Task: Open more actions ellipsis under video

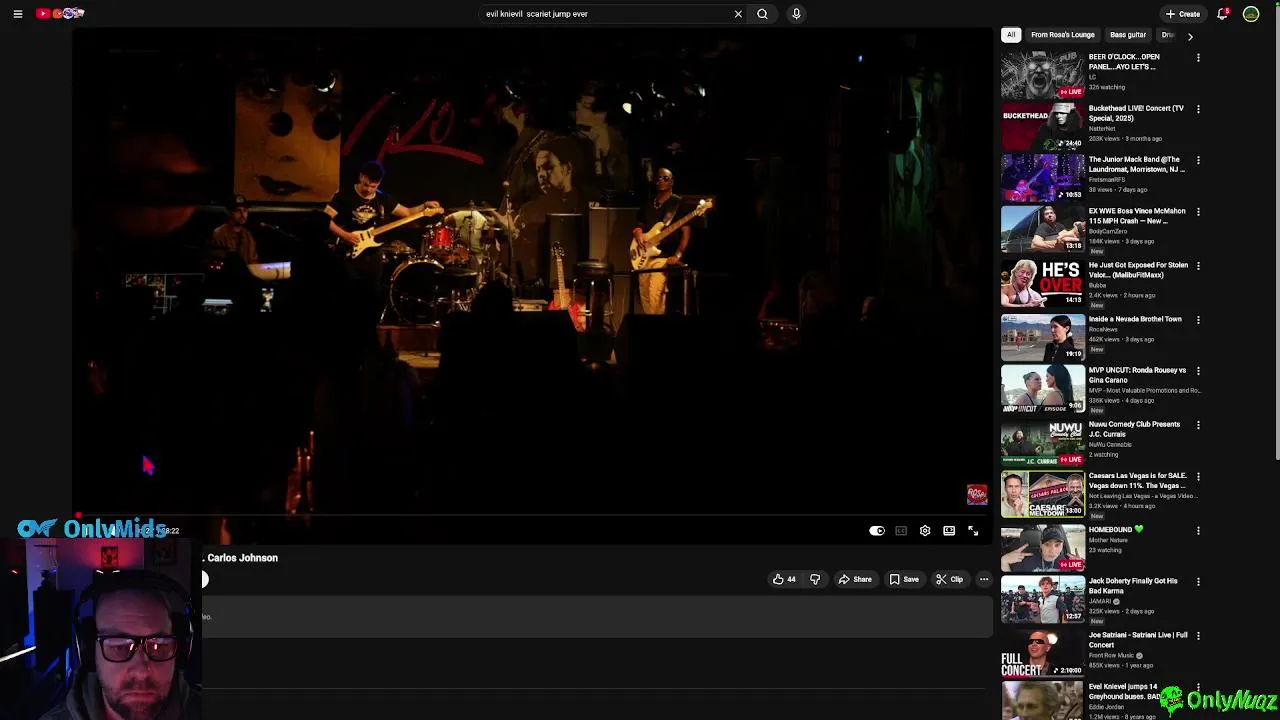Action: click(984, 579)
